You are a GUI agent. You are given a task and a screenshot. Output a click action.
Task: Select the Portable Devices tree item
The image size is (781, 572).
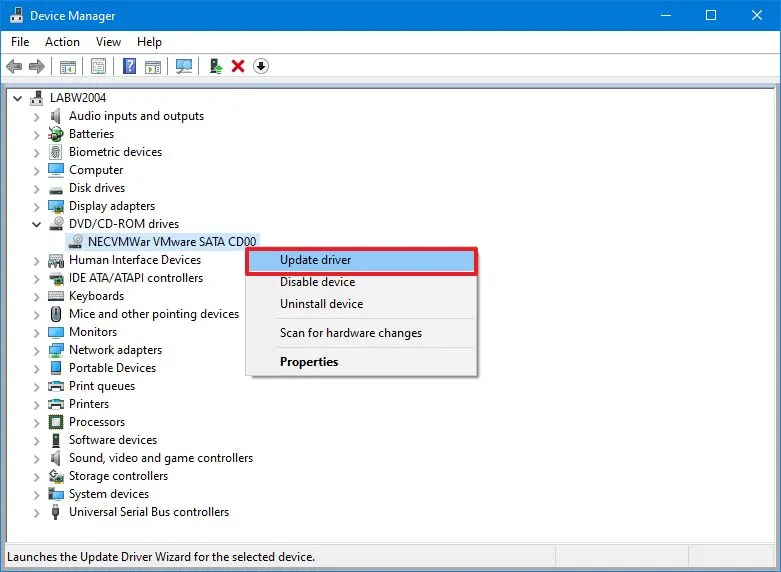tap(112, 368)
